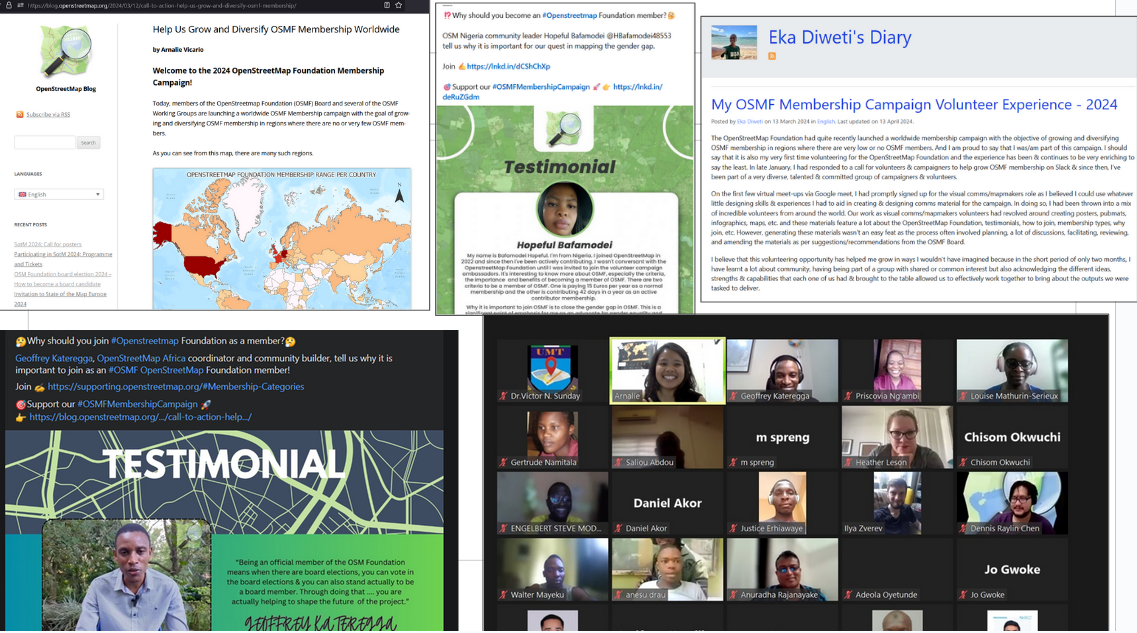Click the muted mic icon beside Chisom Okwuchi's name label
Image resolution: width=1137 pixels, height=633 pixels.
964,462
